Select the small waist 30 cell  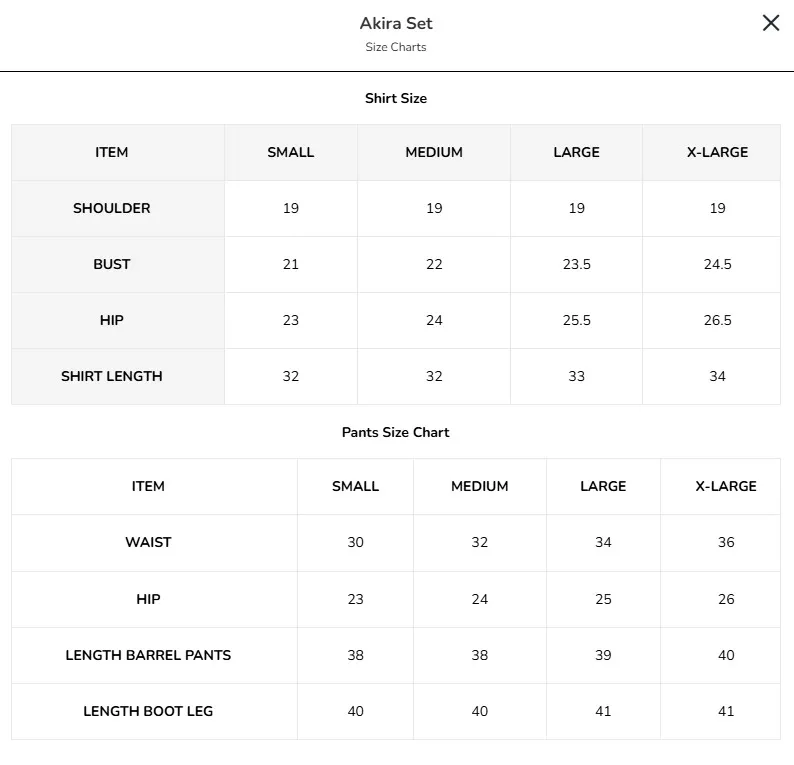click(x=355, y=543)
